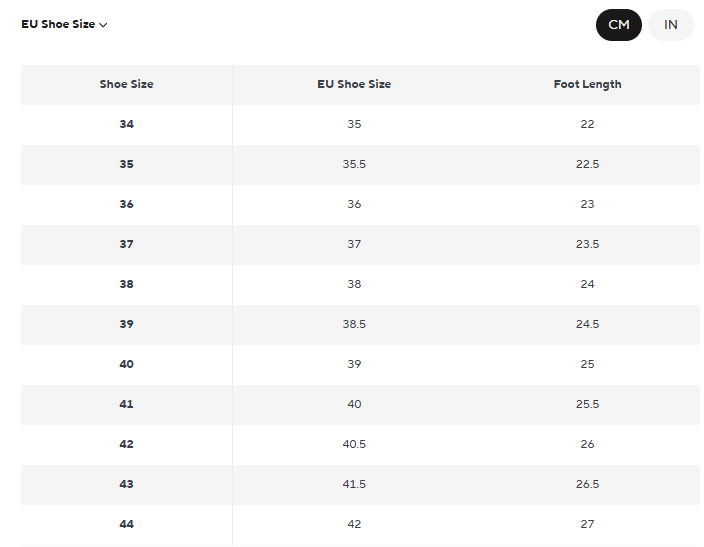Open the EU Shoe Size dropdown
This screenshot has width=704, height=547.
pos(64,24)
